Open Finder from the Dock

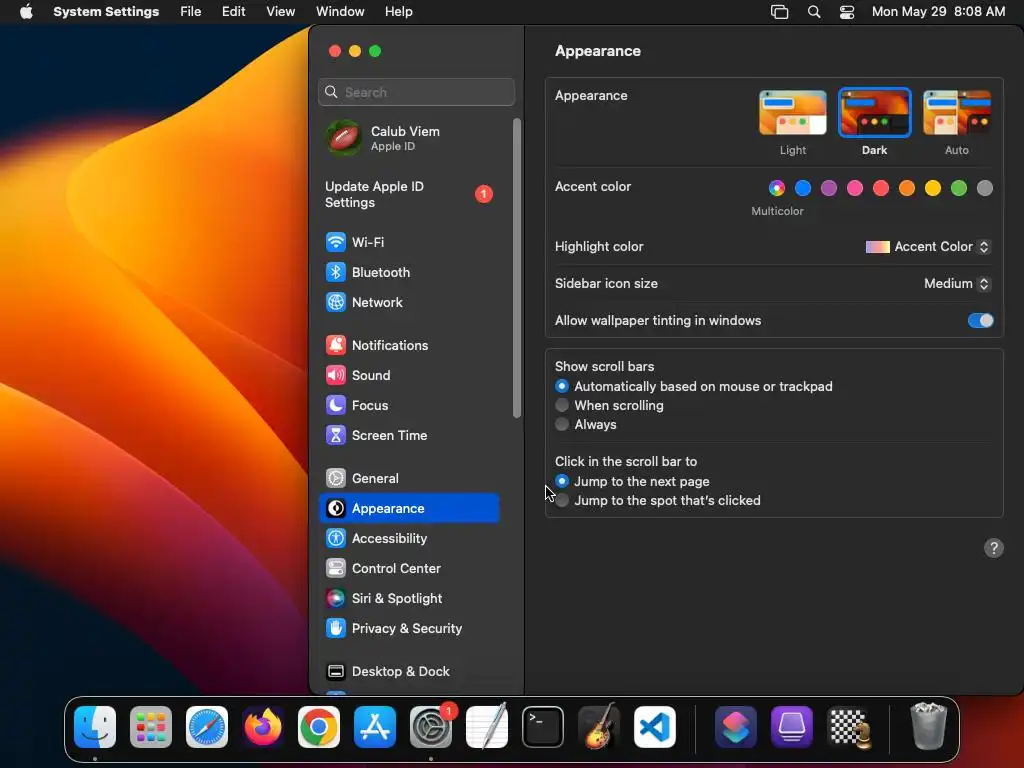point(95,727)
